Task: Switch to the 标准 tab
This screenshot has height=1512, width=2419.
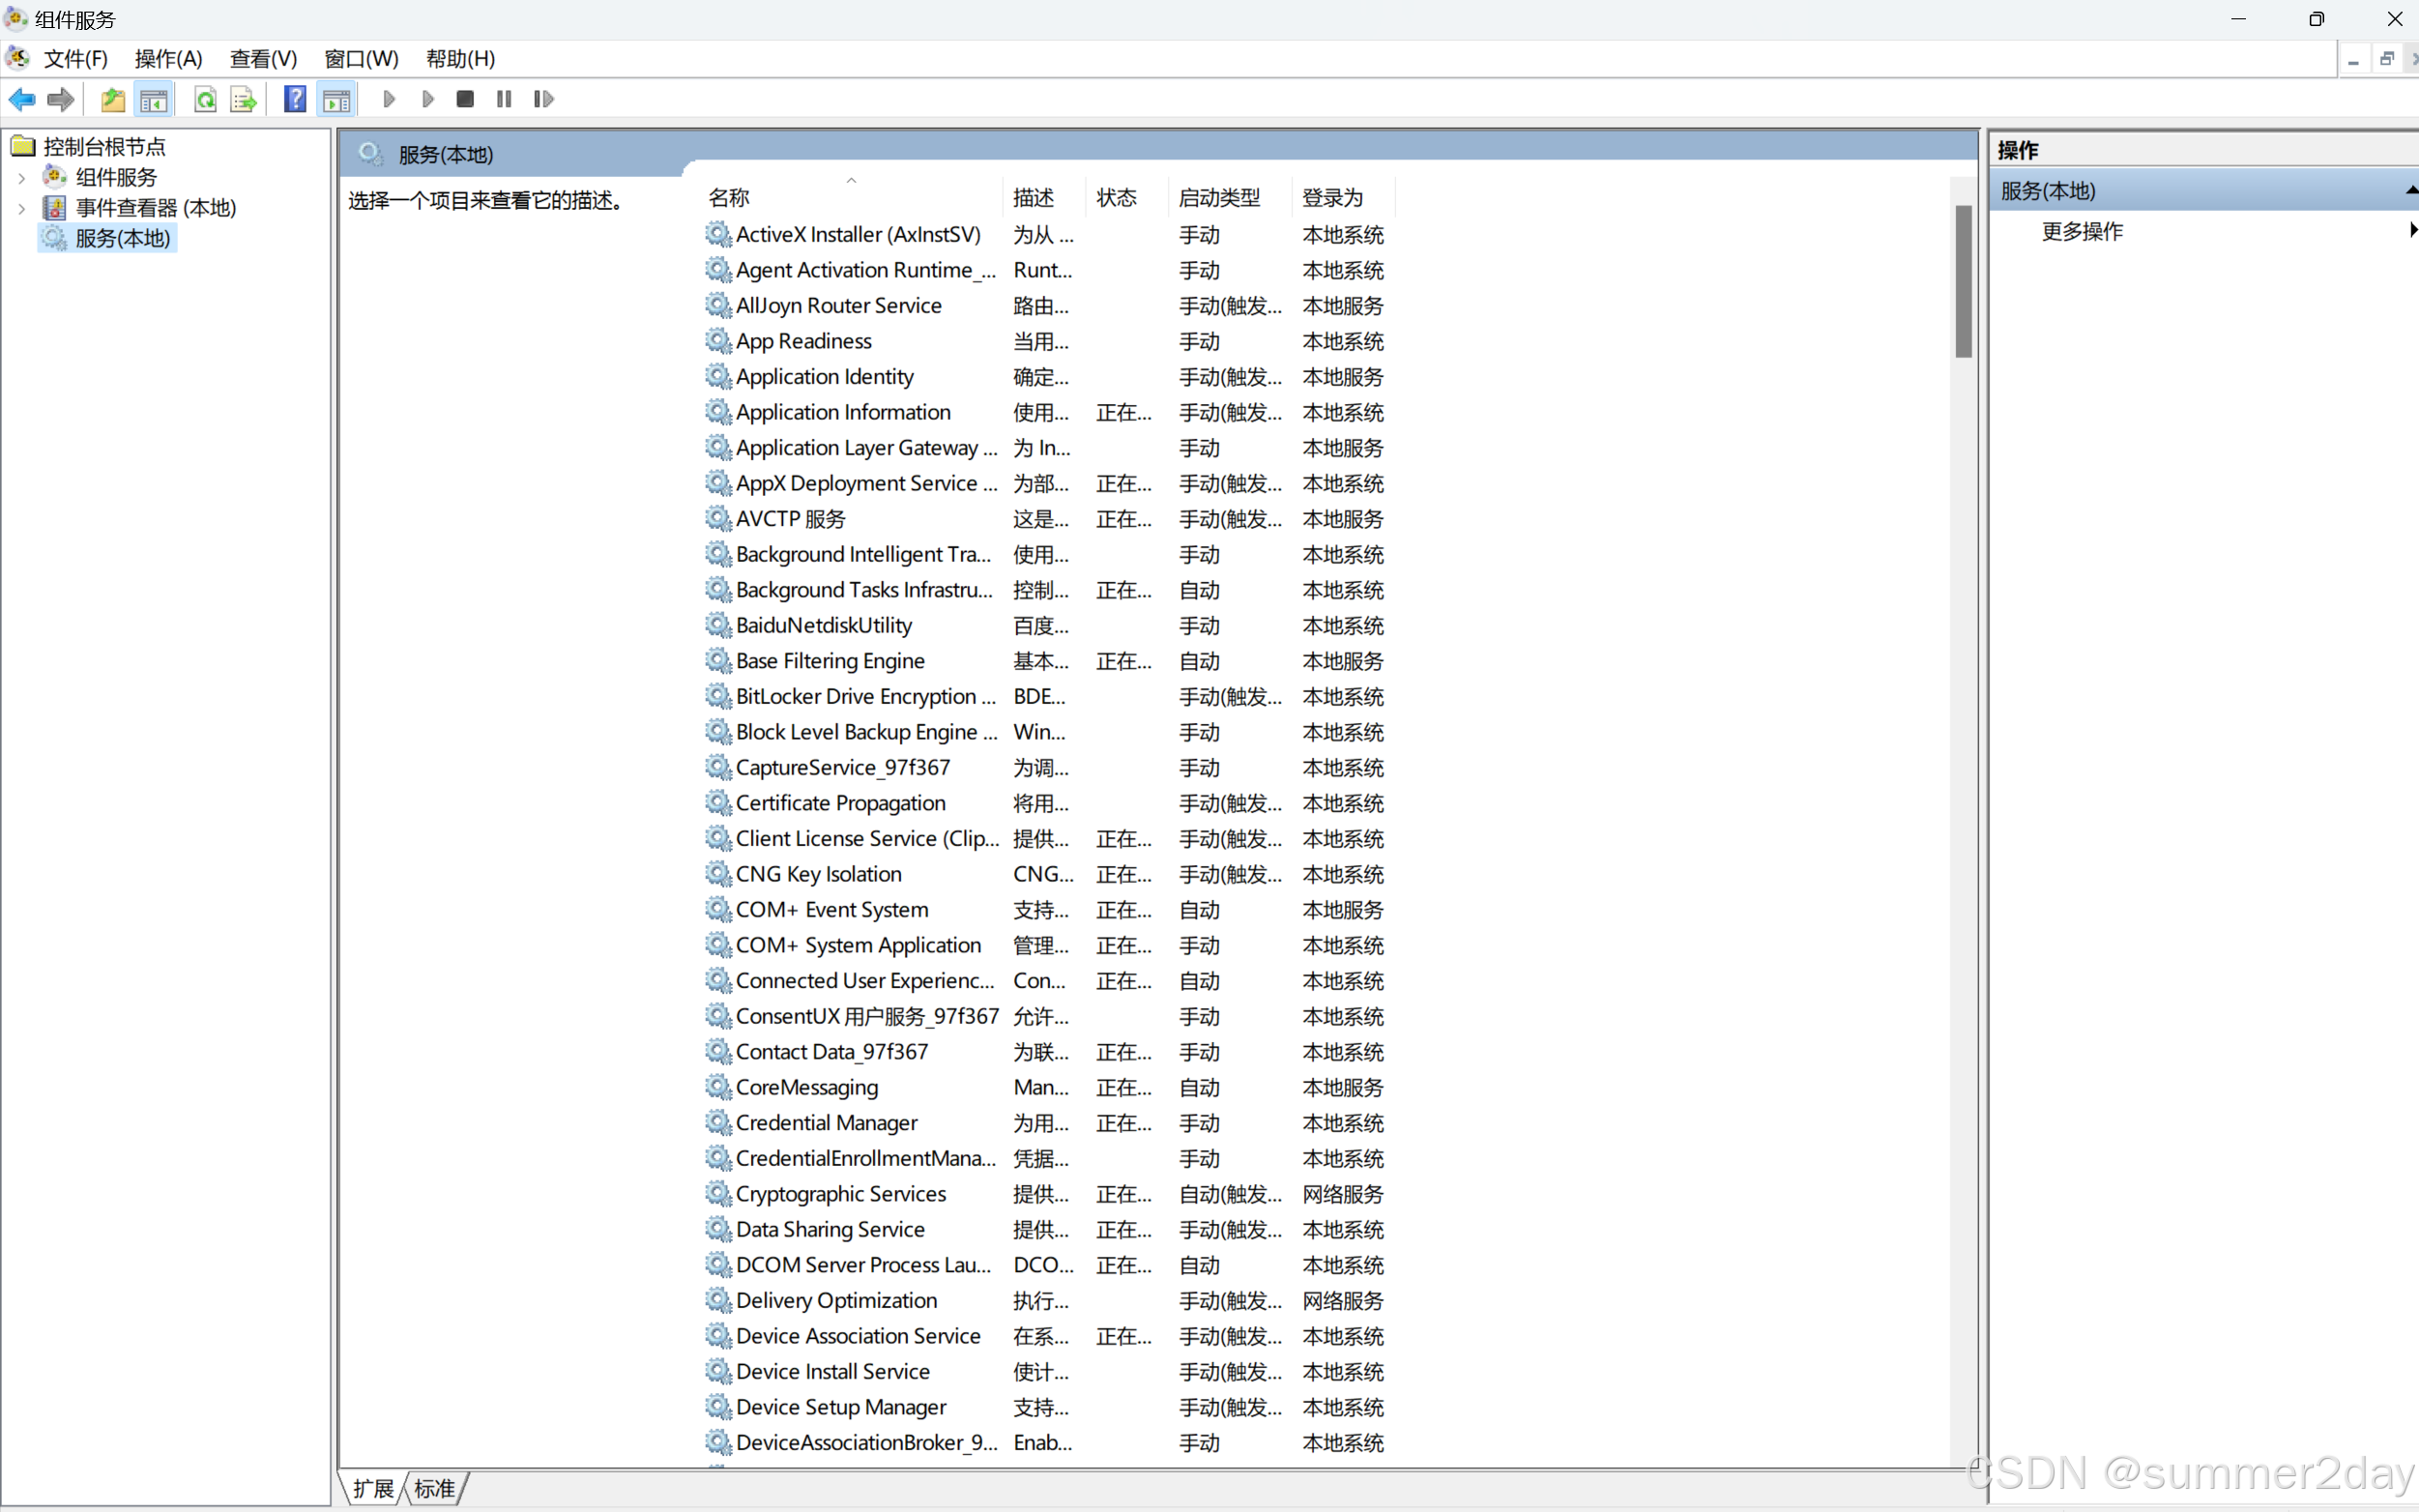Action: click(x=434, y=1488)
